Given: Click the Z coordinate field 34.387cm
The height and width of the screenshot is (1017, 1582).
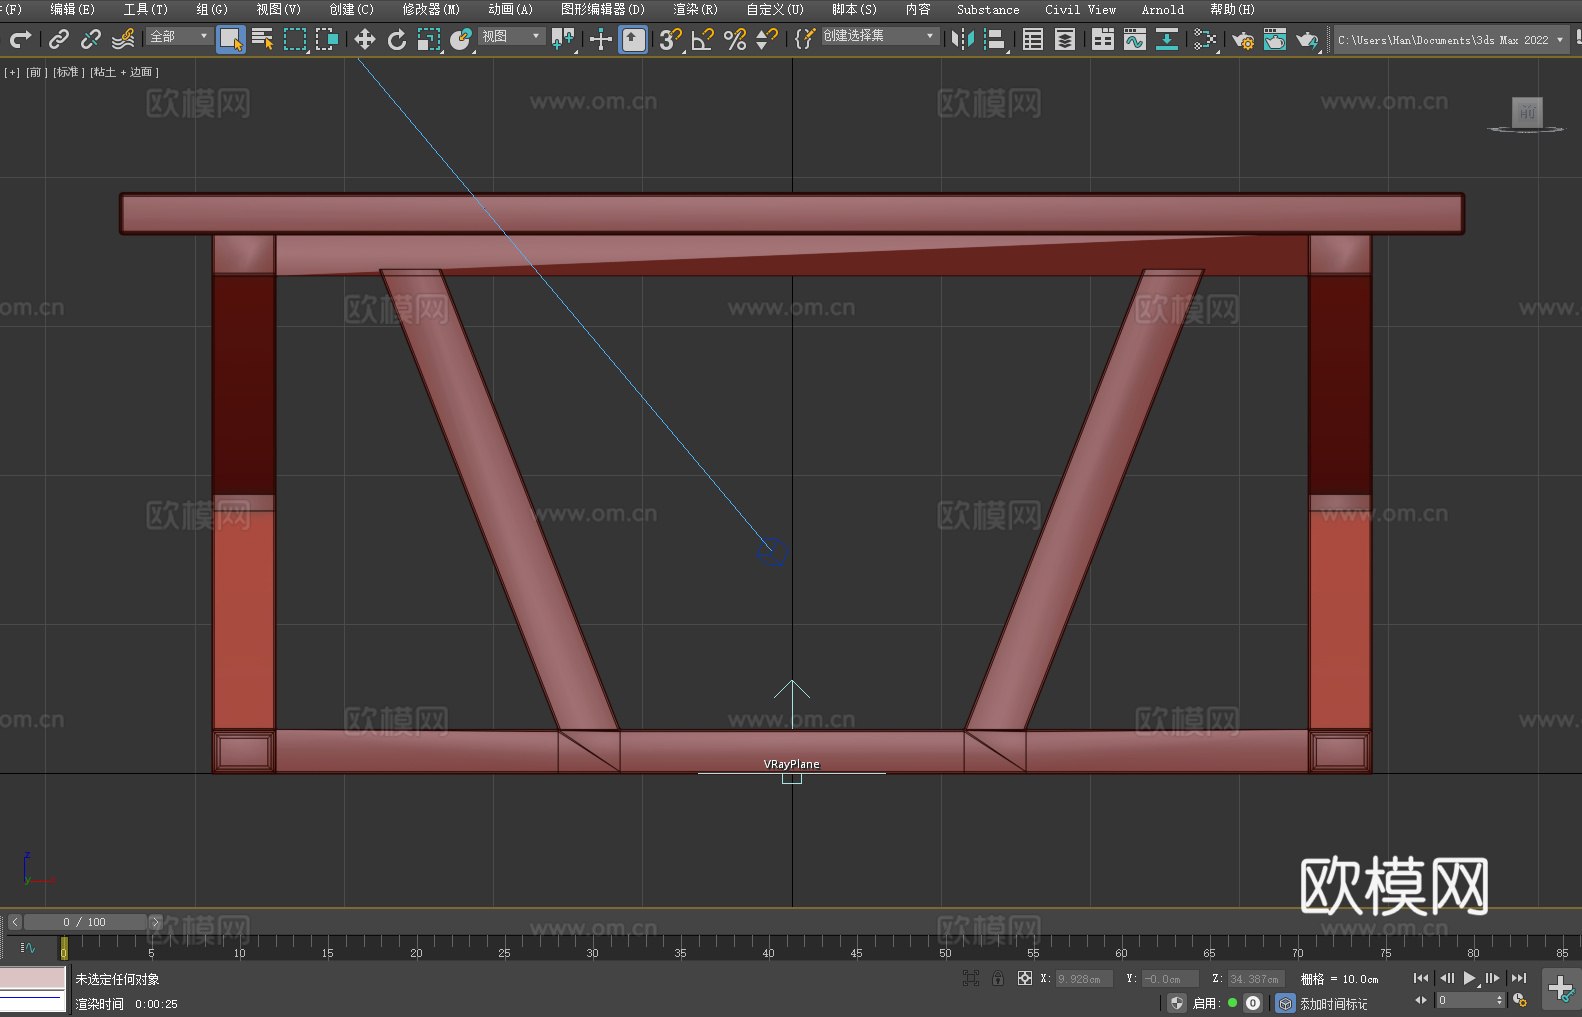Looking at the screenshot, I should click(1256, 979).
